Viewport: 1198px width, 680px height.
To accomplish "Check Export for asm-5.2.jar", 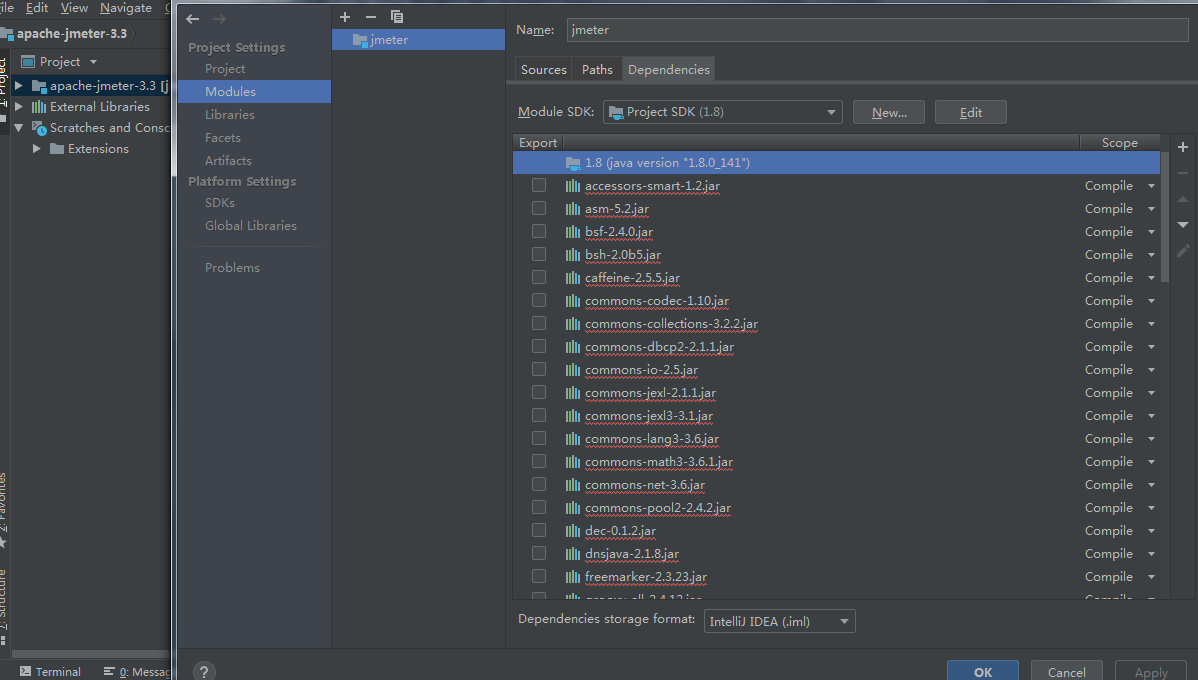I will 539,208.
